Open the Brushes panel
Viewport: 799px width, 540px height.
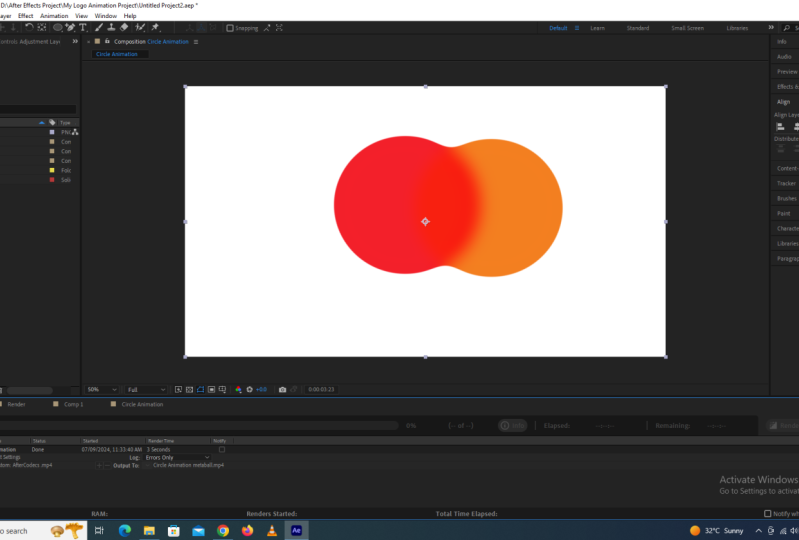[x=787, y=199]
